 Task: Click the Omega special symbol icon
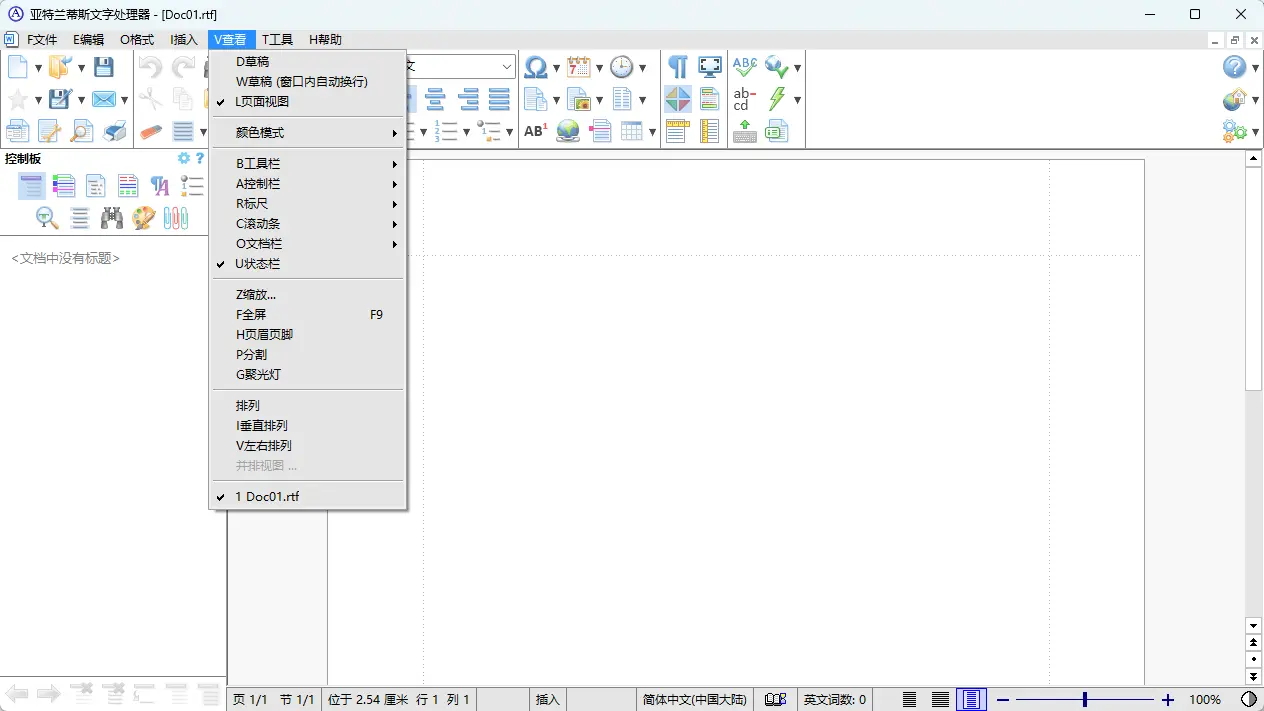click(x=536, y=67)
